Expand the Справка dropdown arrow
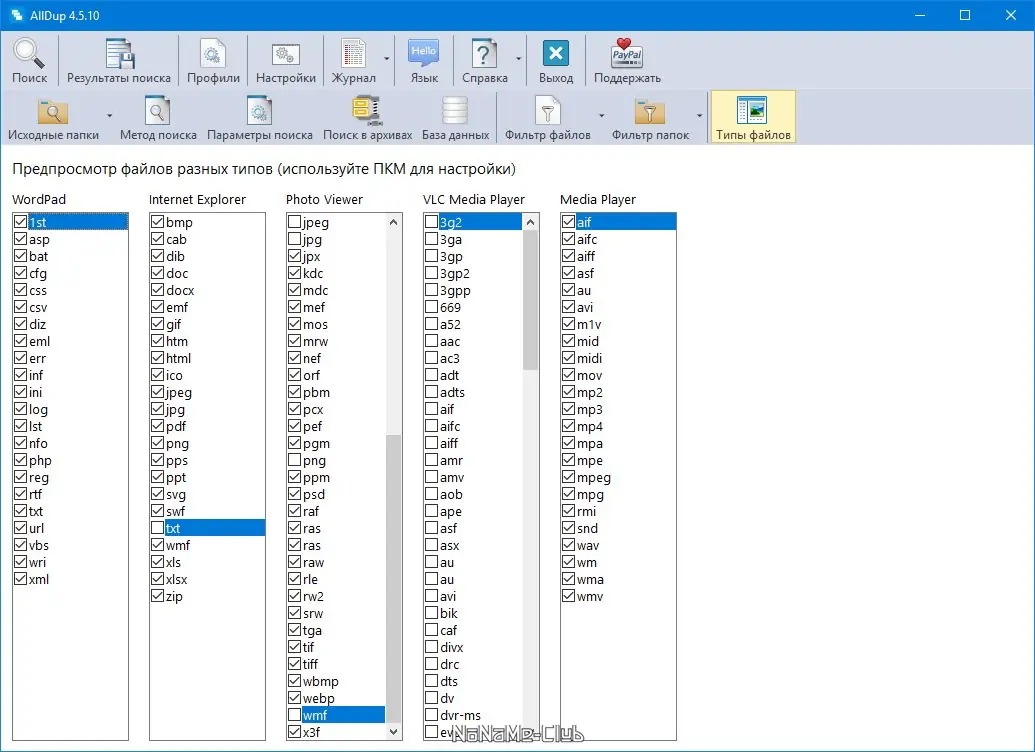Screen dimensions: 1035x752 518,59
